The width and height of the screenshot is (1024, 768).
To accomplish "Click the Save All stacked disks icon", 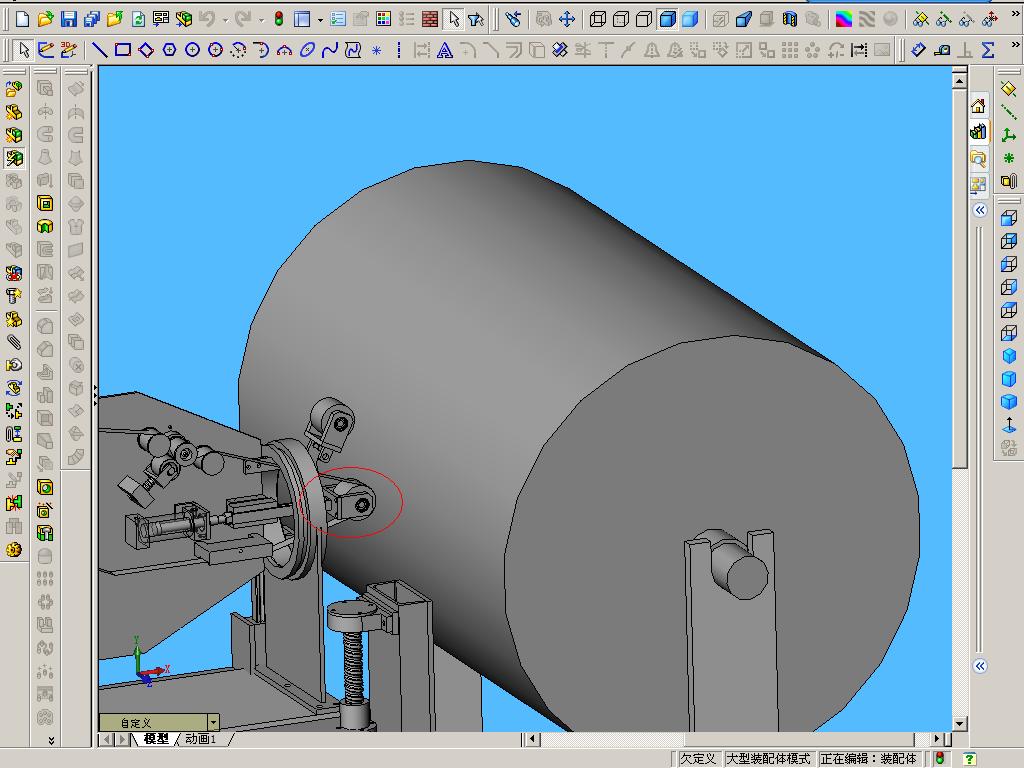I will [91, 20].
